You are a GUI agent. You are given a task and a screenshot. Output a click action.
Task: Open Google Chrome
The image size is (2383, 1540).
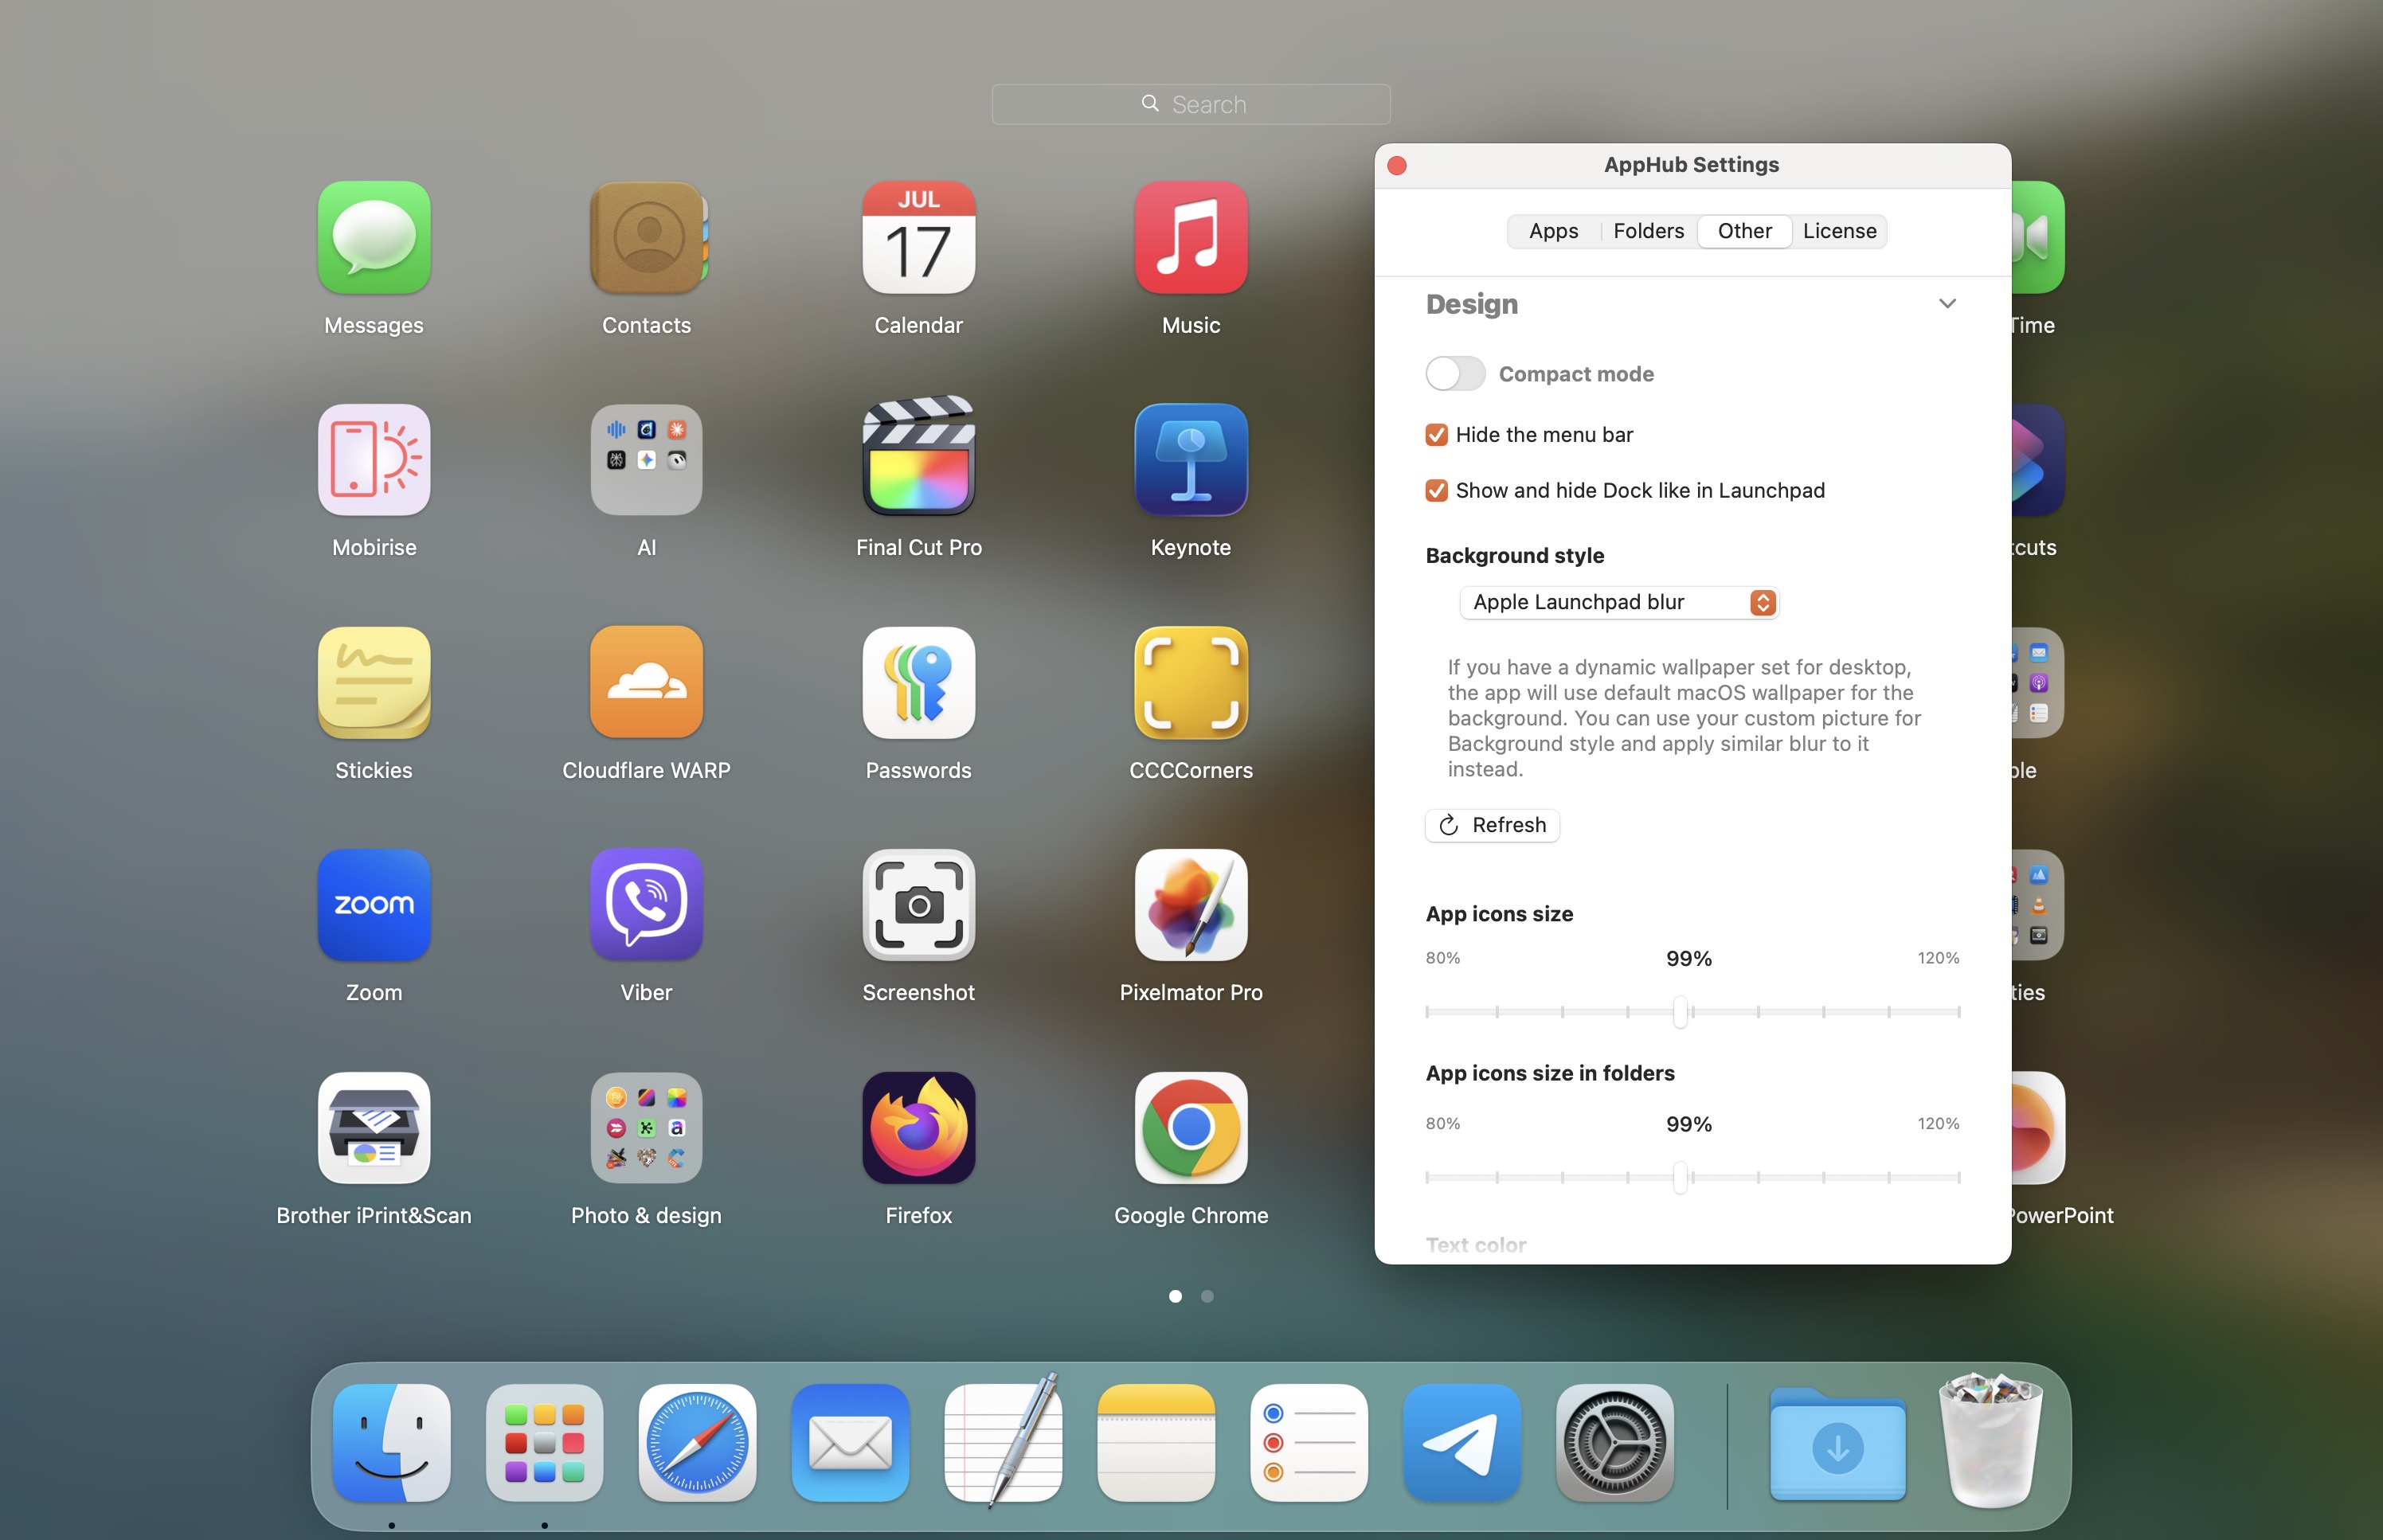click(x=1191, y=1128)
